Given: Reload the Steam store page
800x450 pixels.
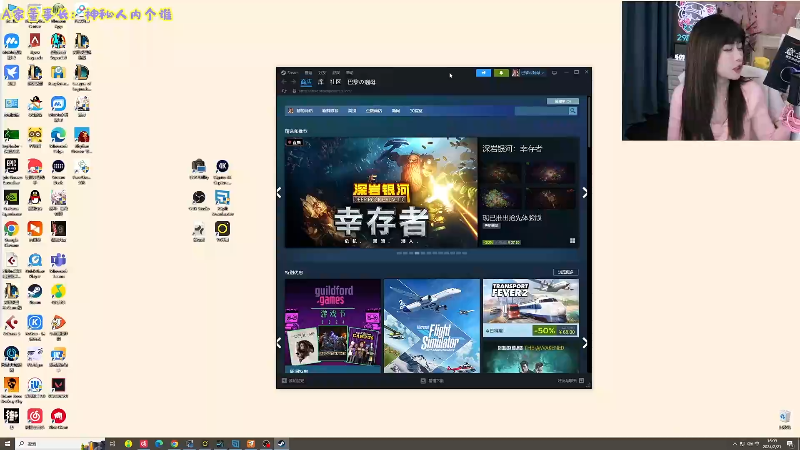Looking at the screenshot, I should tap(284, 91).
